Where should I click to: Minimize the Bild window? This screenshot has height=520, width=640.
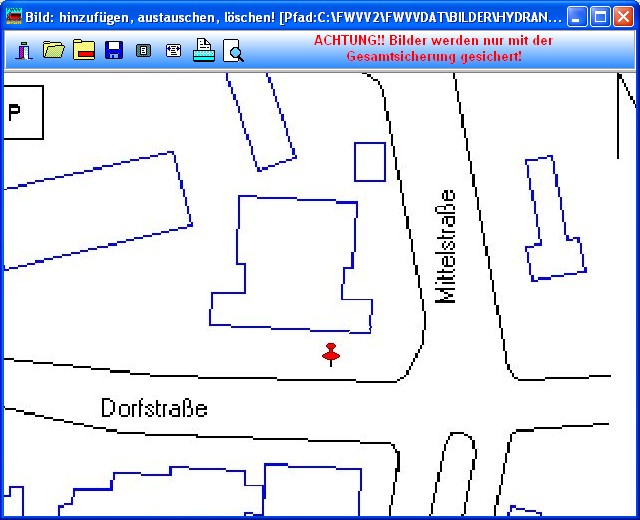click(577, 17)
